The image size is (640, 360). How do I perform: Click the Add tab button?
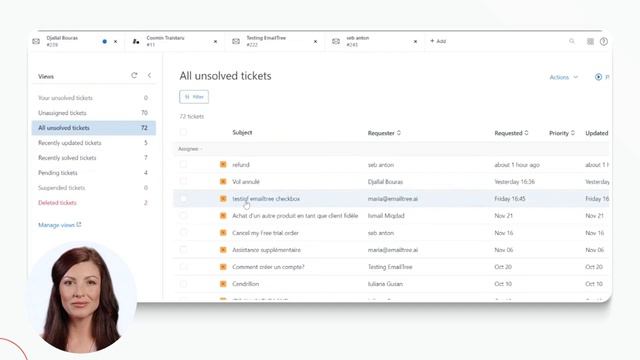[x=438, y=41]
